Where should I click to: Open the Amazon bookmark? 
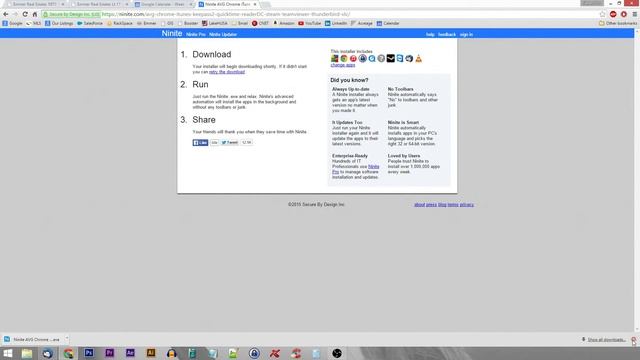click(x=283, y=23)
